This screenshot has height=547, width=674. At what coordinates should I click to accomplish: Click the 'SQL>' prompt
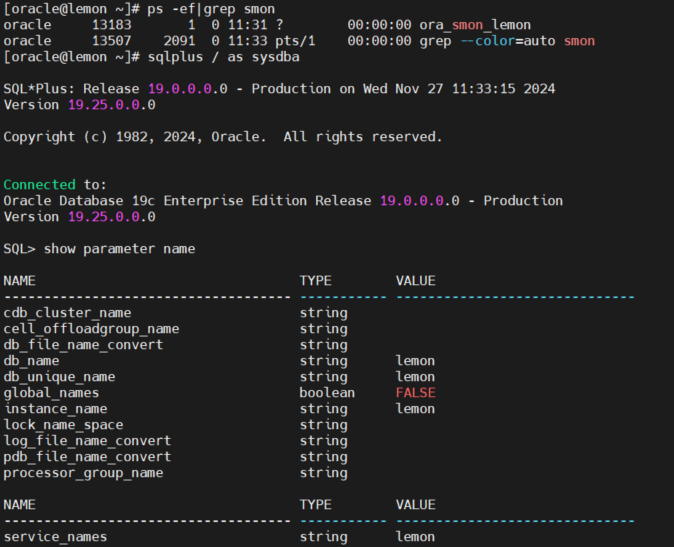point(19,249)
